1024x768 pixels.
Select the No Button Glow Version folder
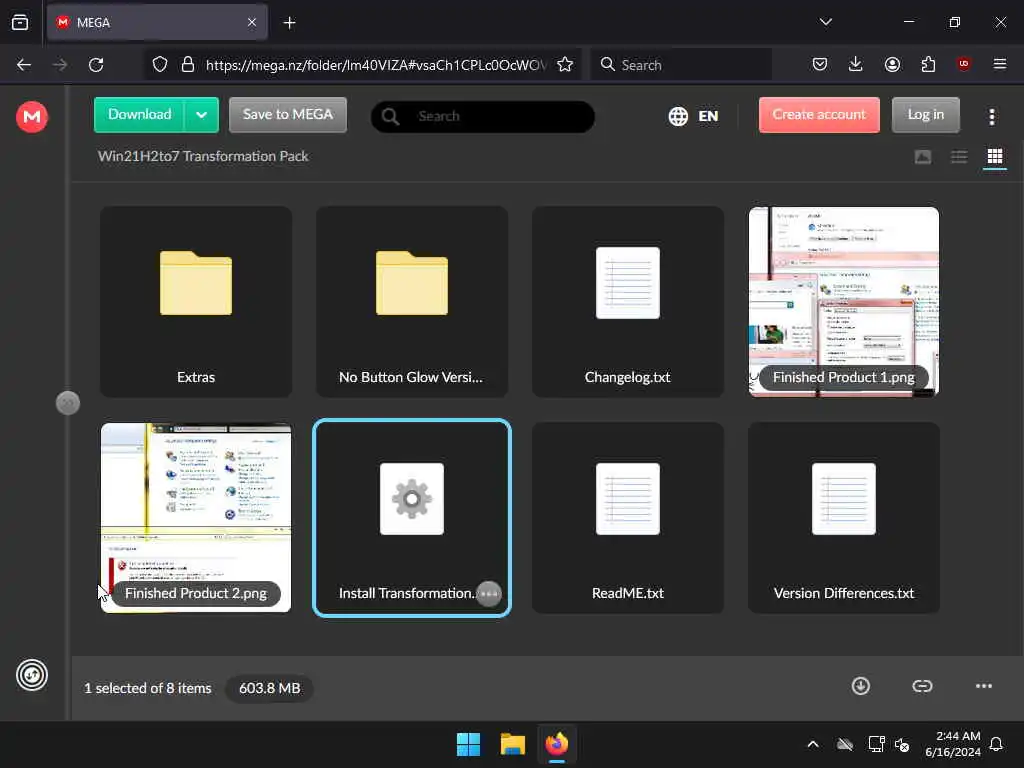point(412,302)
